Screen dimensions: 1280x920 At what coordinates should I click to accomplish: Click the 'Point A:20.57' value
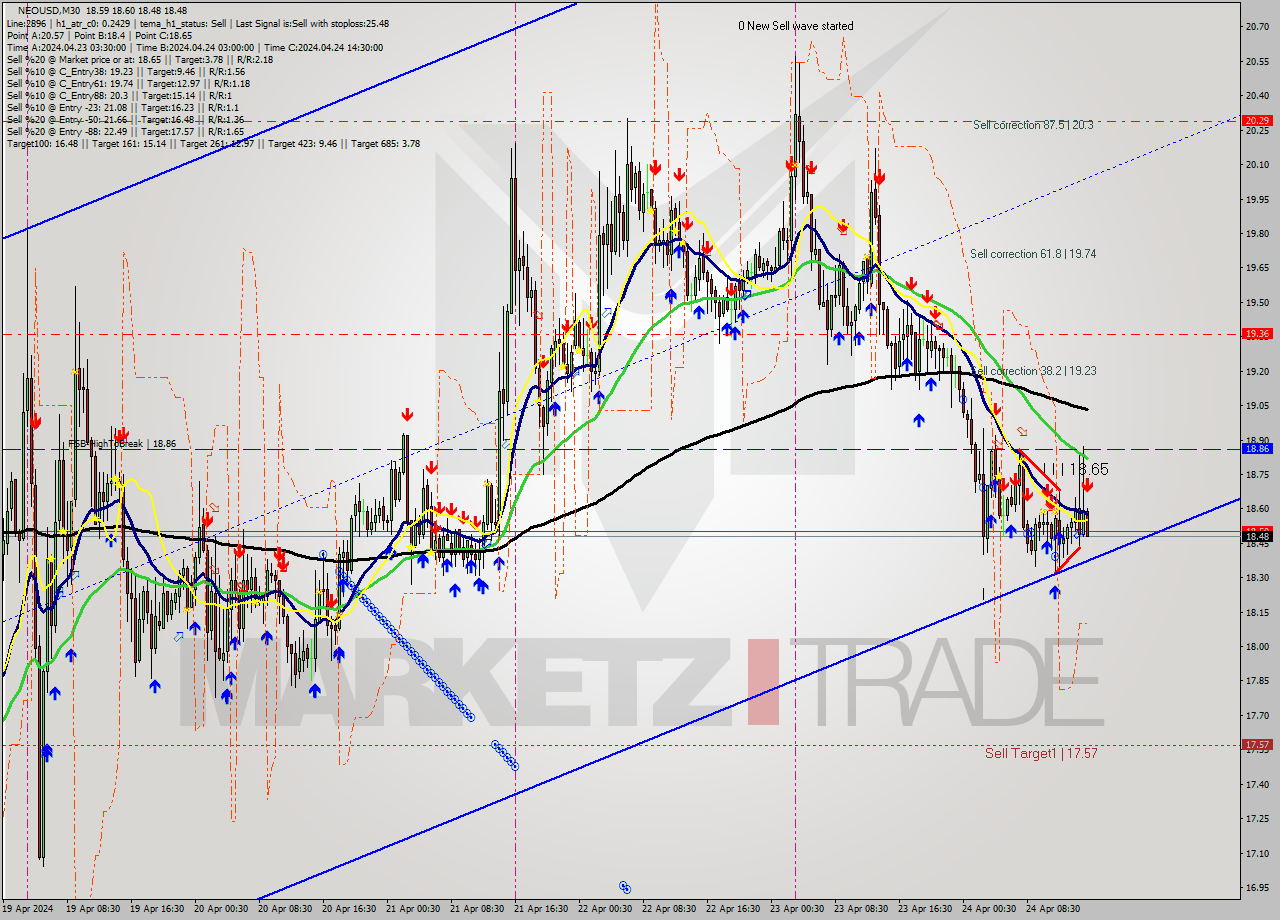34,35
